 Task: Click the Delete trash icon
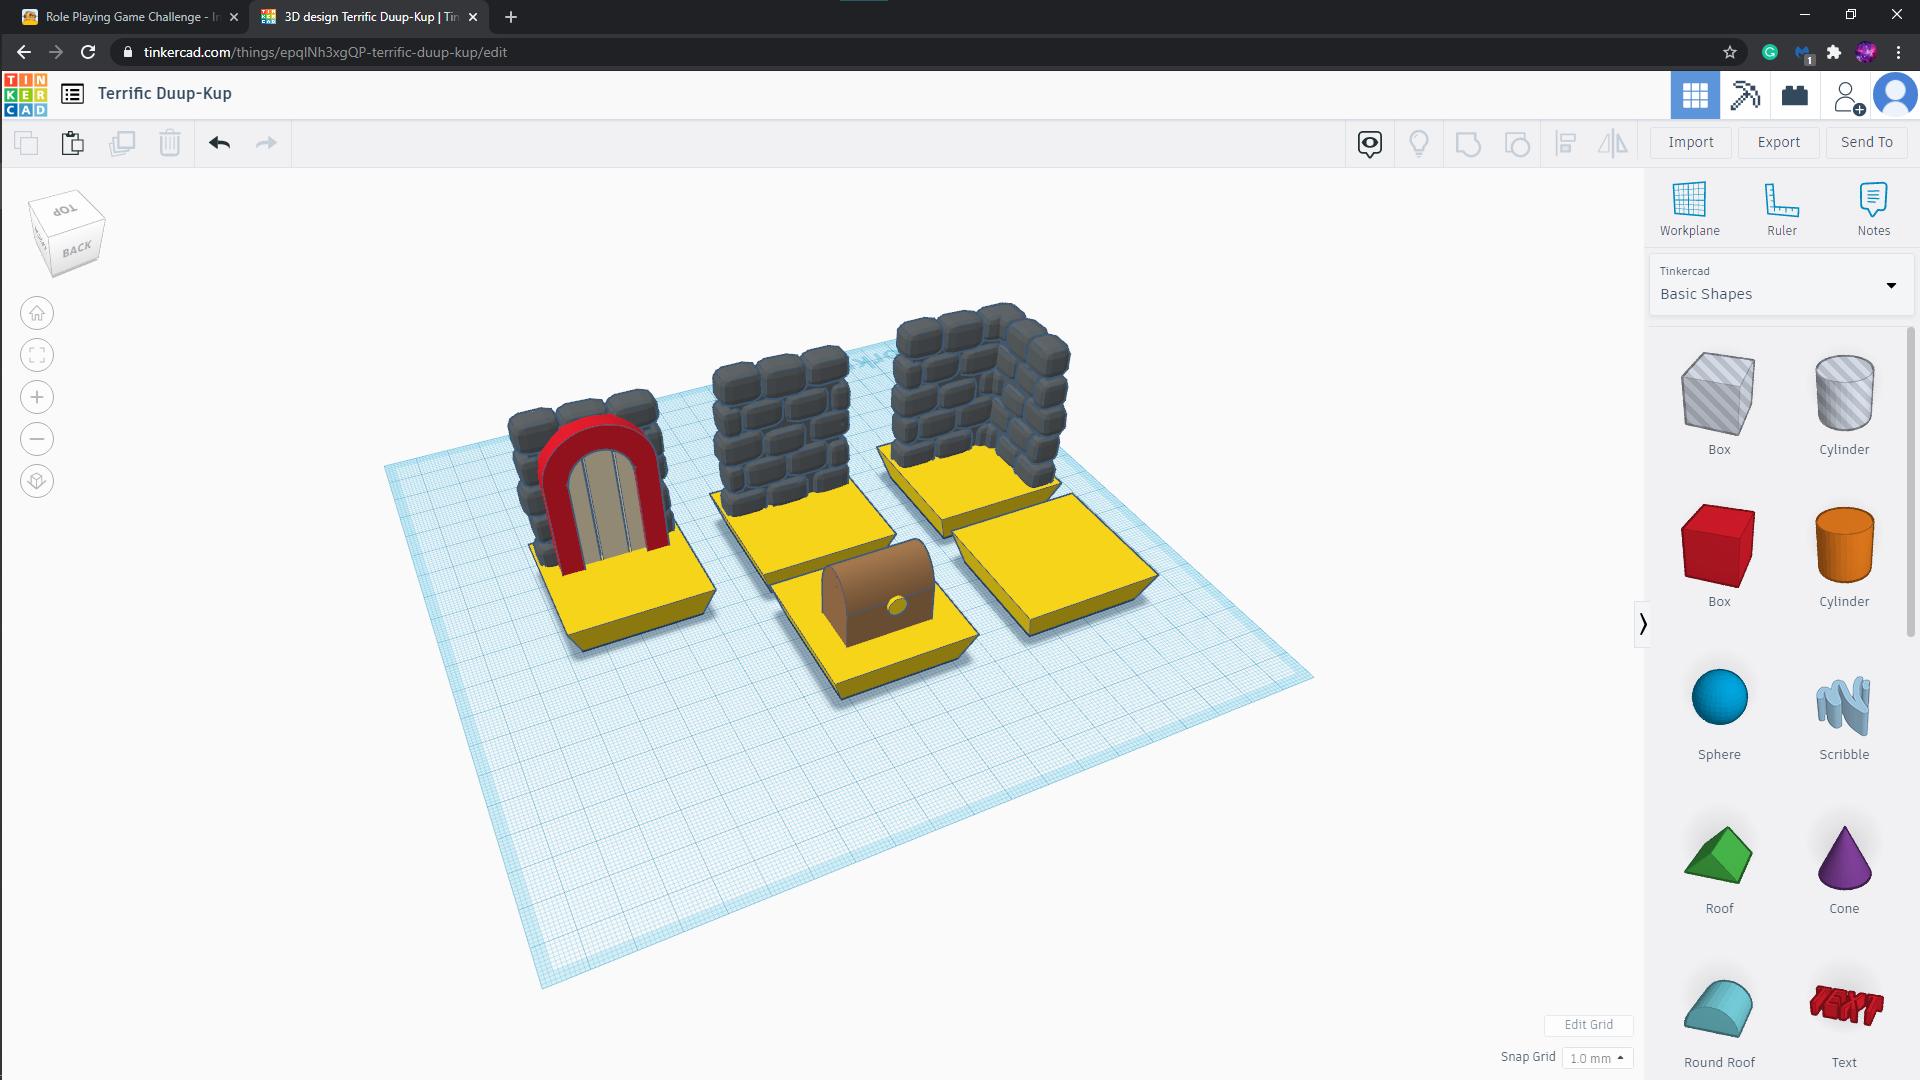tap(170, 143)
